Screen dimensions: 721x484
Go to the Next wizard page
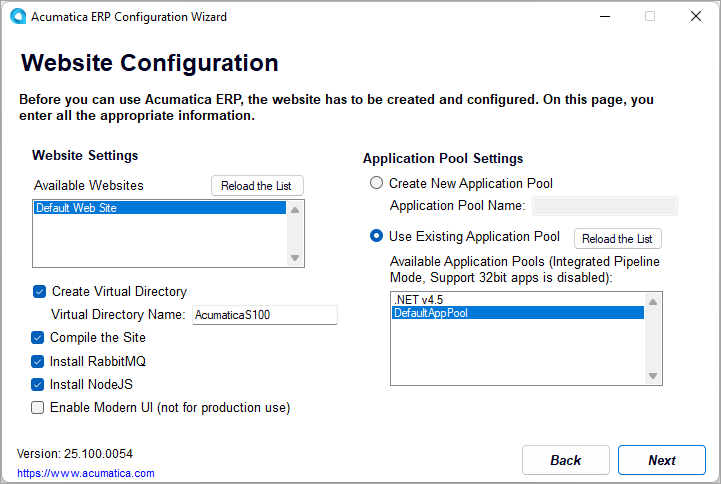(x=662, y=460)
